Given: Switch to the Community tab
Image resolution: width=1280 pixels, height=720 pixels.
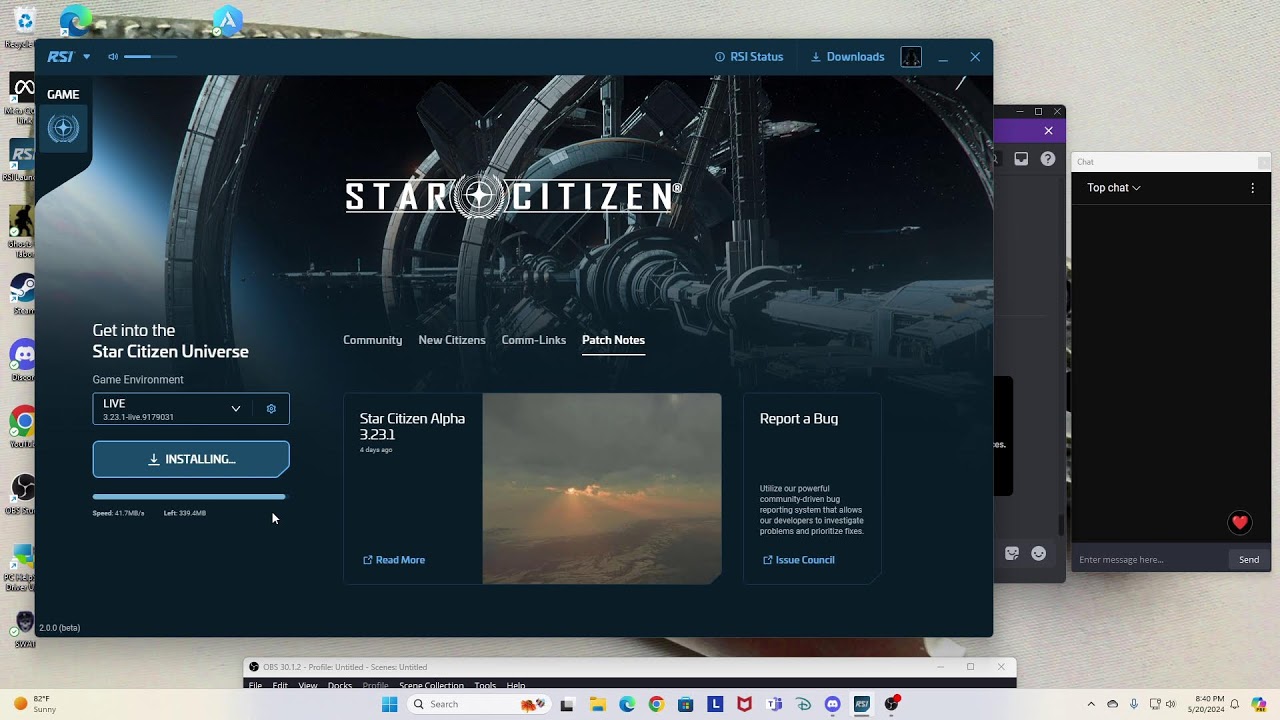Looking at the screenshot, I should pyautogui.click(x=372, y=340).
